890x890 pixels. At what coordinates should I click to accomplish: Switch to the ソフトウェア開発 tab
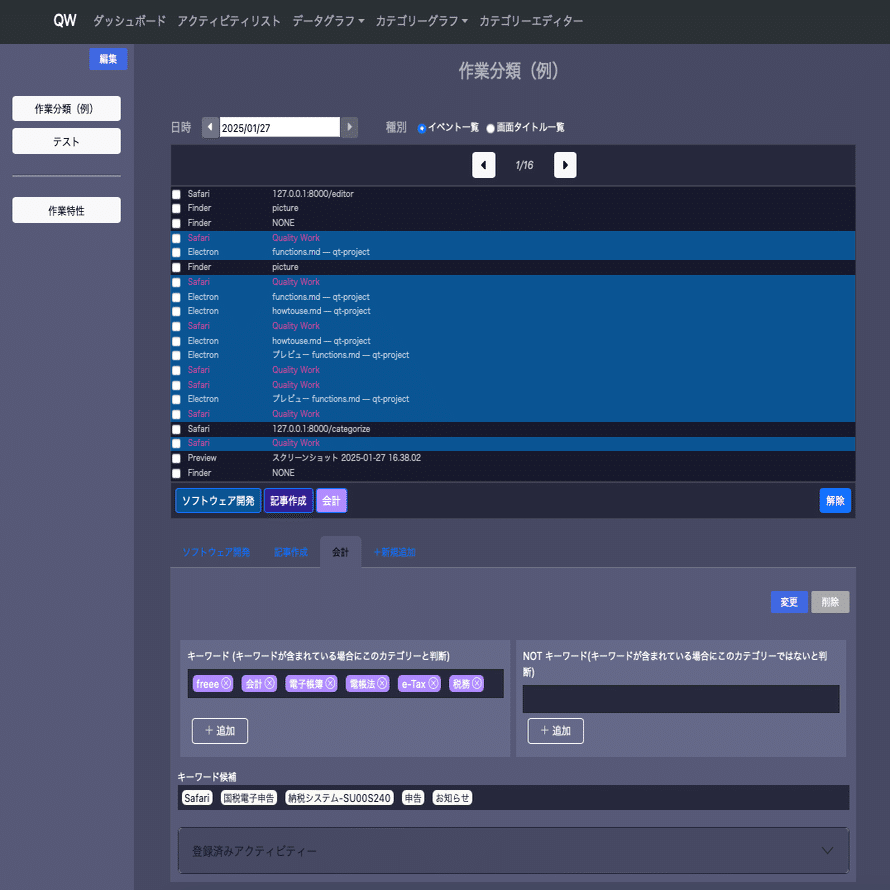click(216, 552)
